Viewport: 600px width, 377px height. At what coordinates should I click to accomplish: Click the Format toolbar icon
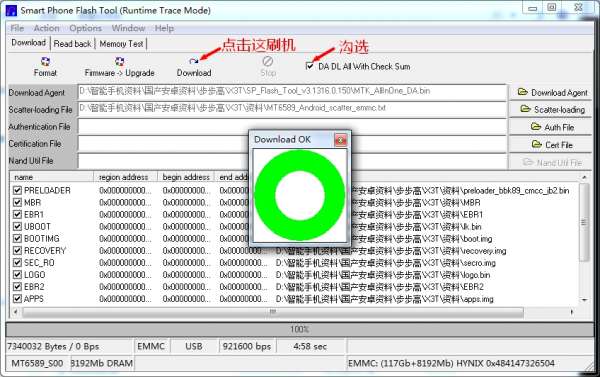click(x=45, y=62)
